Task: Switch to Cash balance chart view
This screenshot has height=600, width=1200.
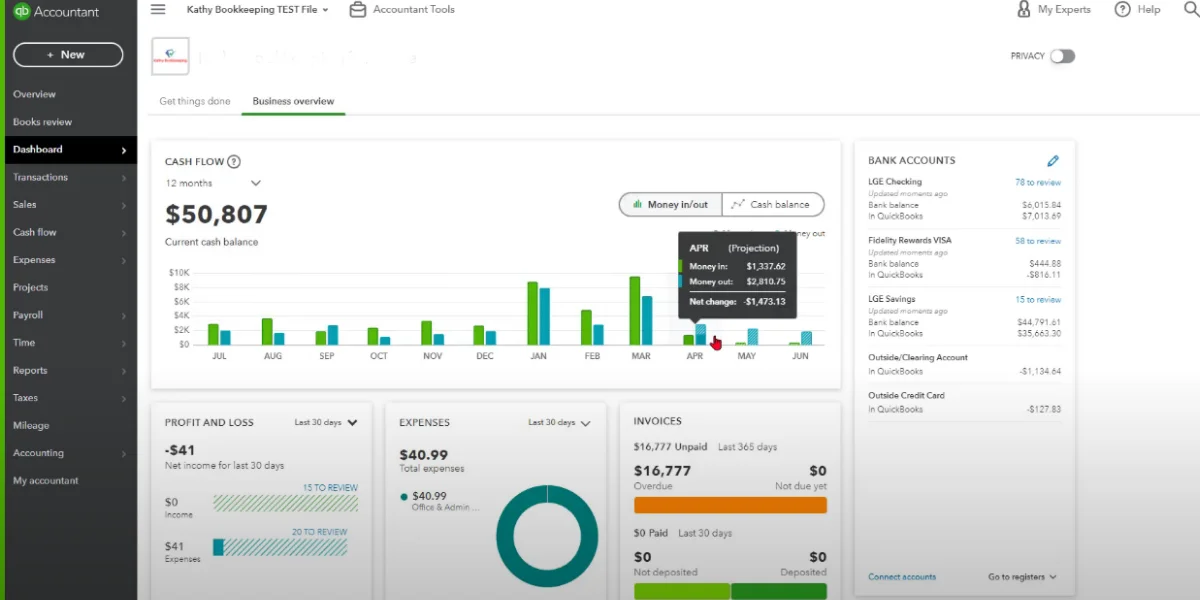Action: click(773, 204)
